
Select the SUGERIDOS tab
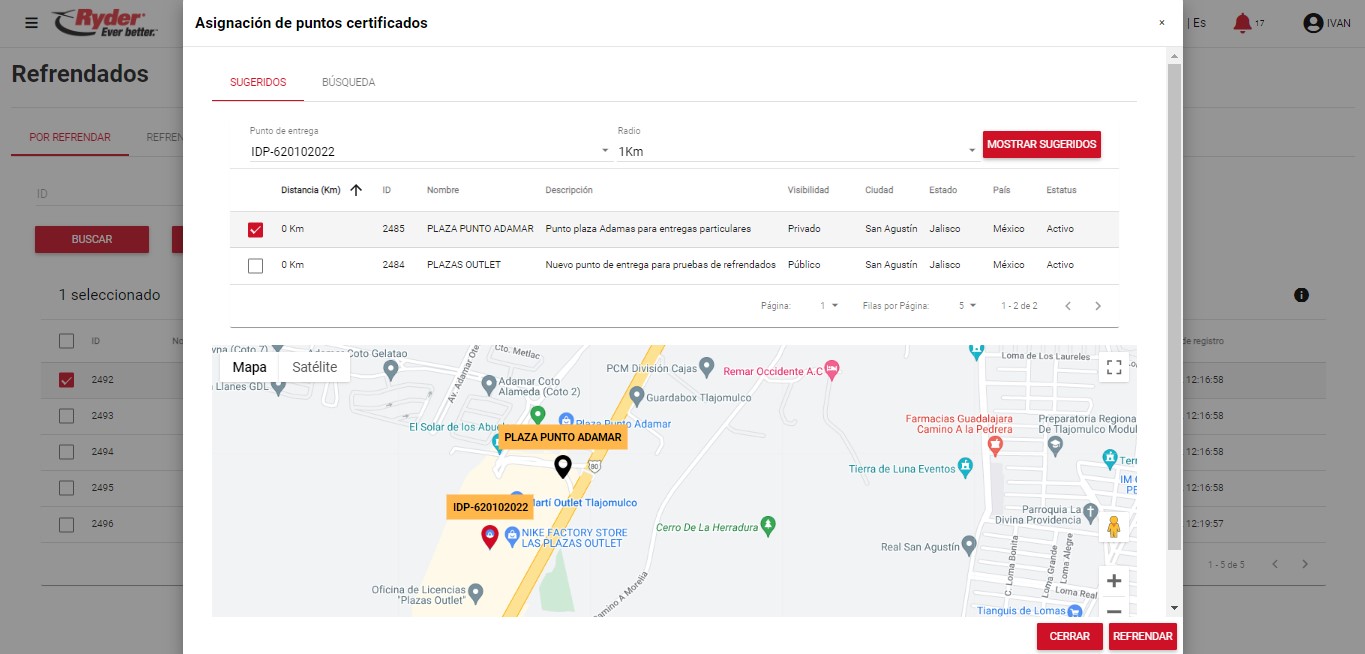(258, 82)
